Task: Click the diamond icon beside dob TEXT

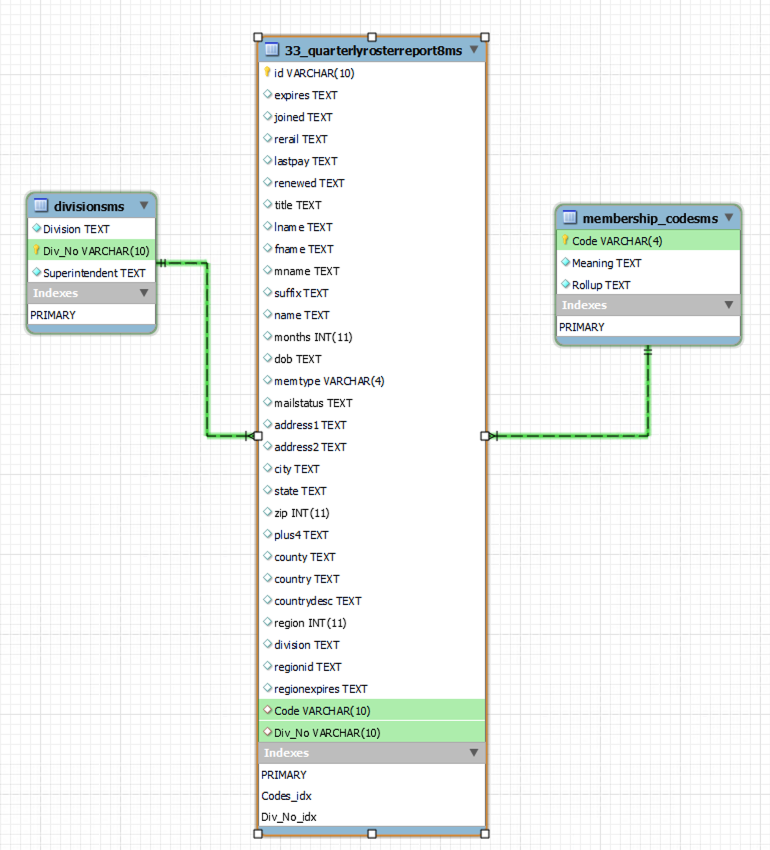Action: pyautogui.click(x=267, y=358)
